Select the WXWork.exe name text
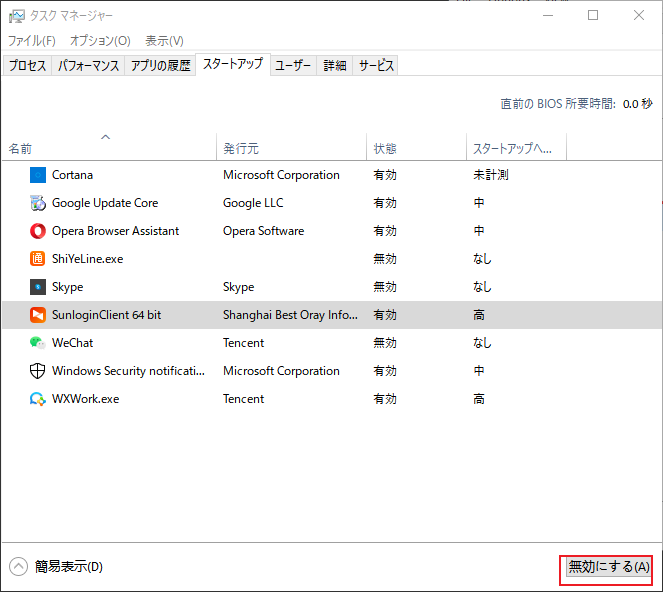 pyautogui.click(x=85, y=399)
